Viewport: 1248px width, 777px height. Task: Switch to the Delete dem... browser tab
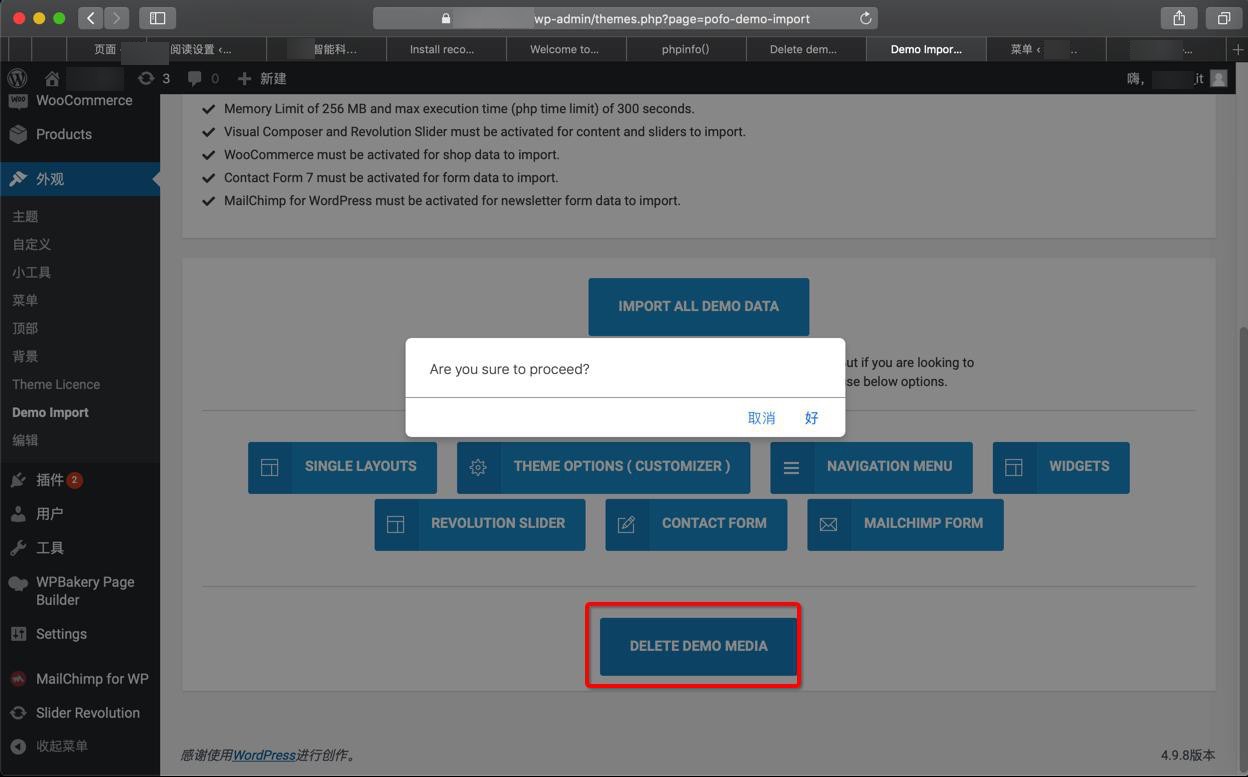point(806,49)
